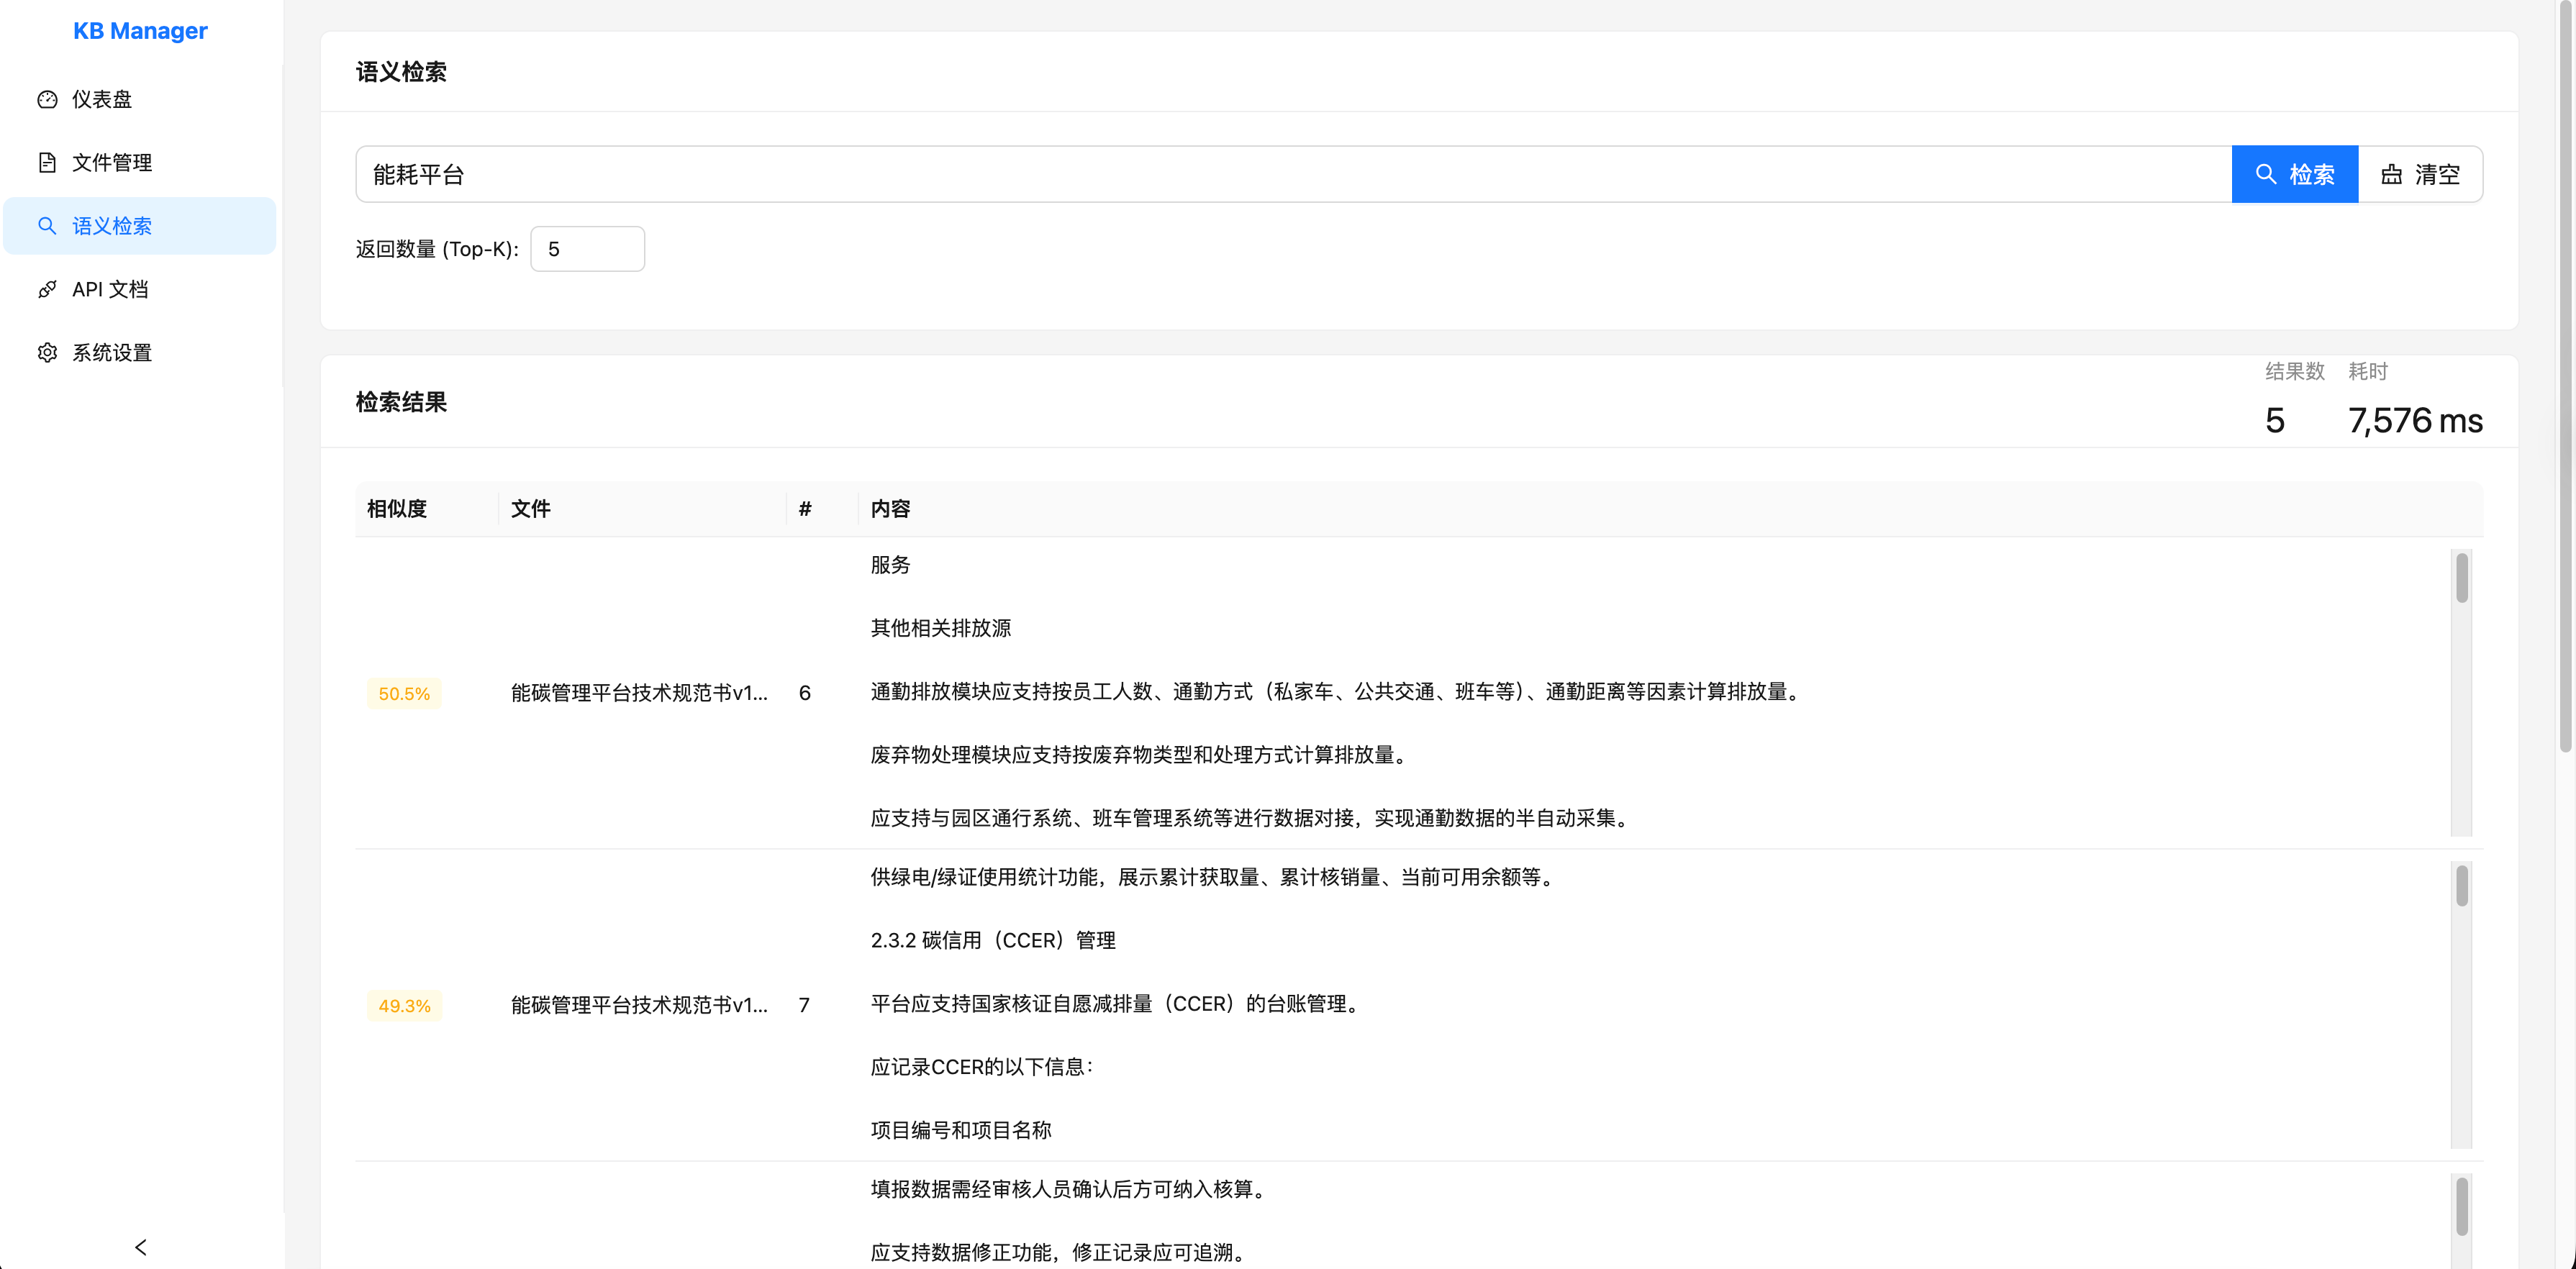Click the line 应记录CCER的以下信息
2576x1269 pixels.
click(982, 1067)
